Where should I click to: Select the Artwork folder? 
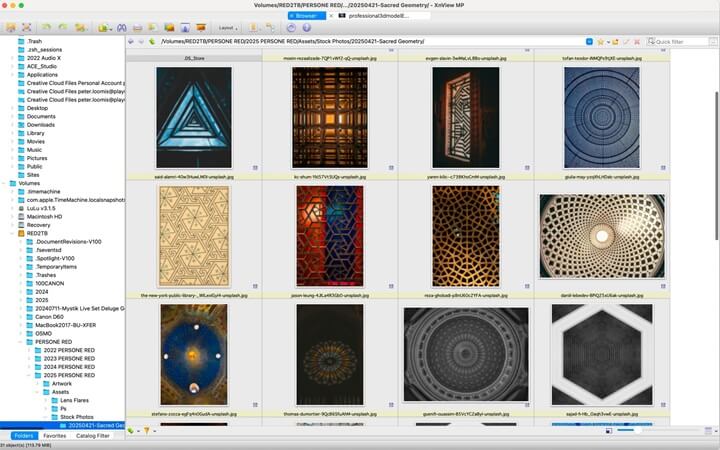pyautogui.click(x=62, y=383)
